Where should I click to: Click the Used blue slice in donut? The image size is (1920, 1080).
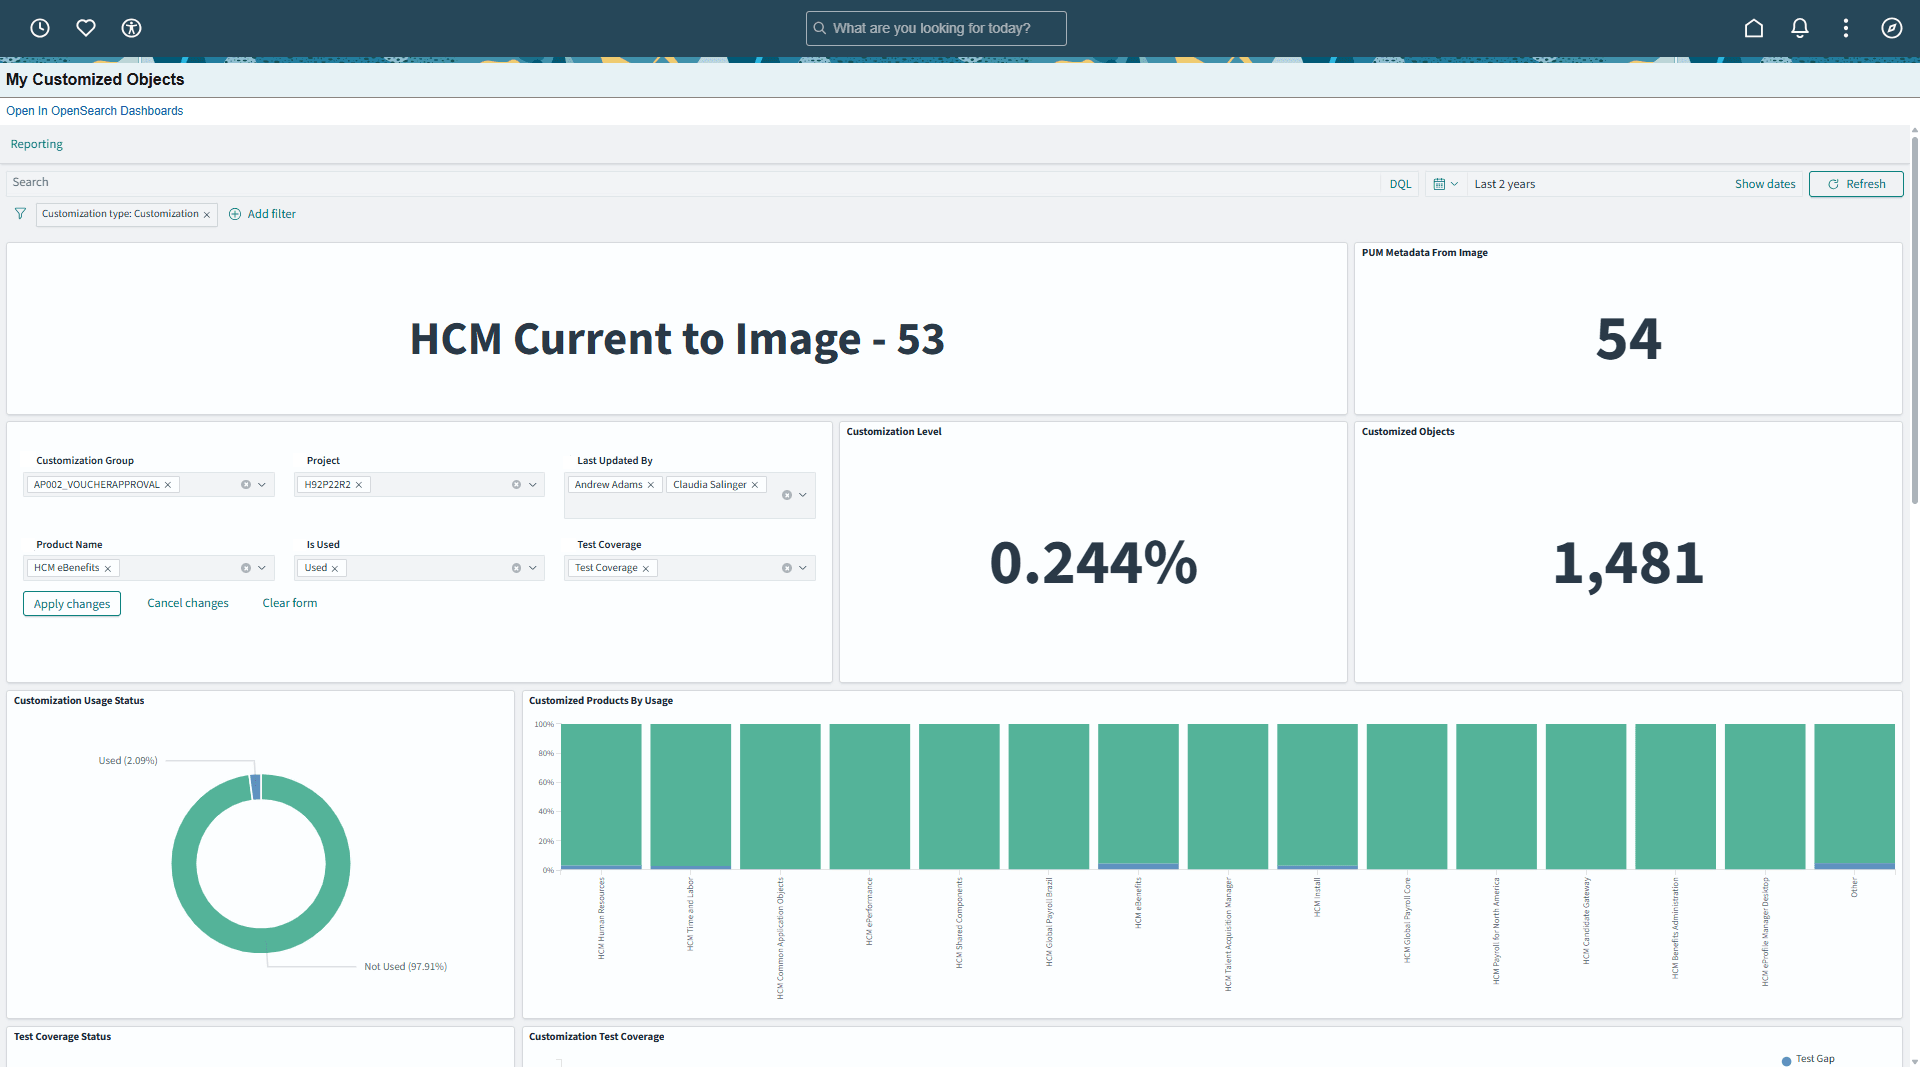coord(256,787)
